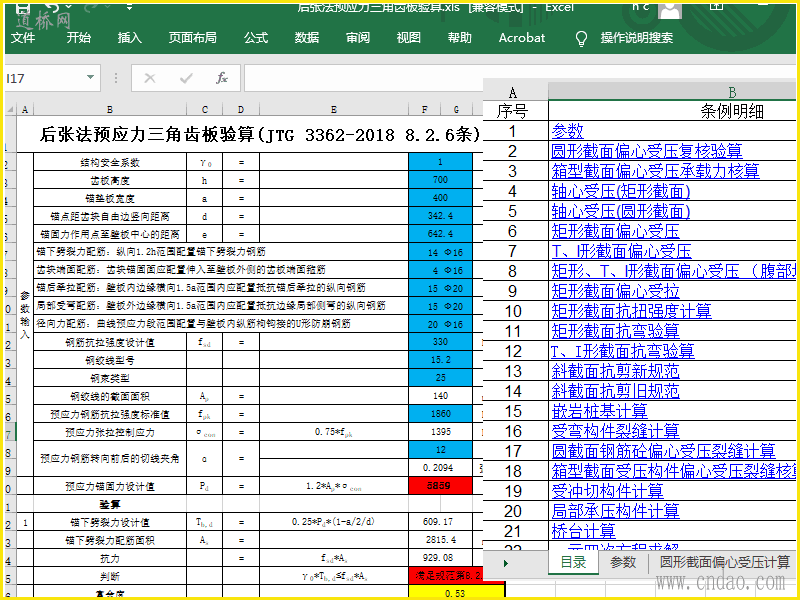Open the 箱型截面偏心受压承载力核算 link
Image resolution: width=800 pixels, height=600 pixels.
pyautogui.click(x=655, y=171)
